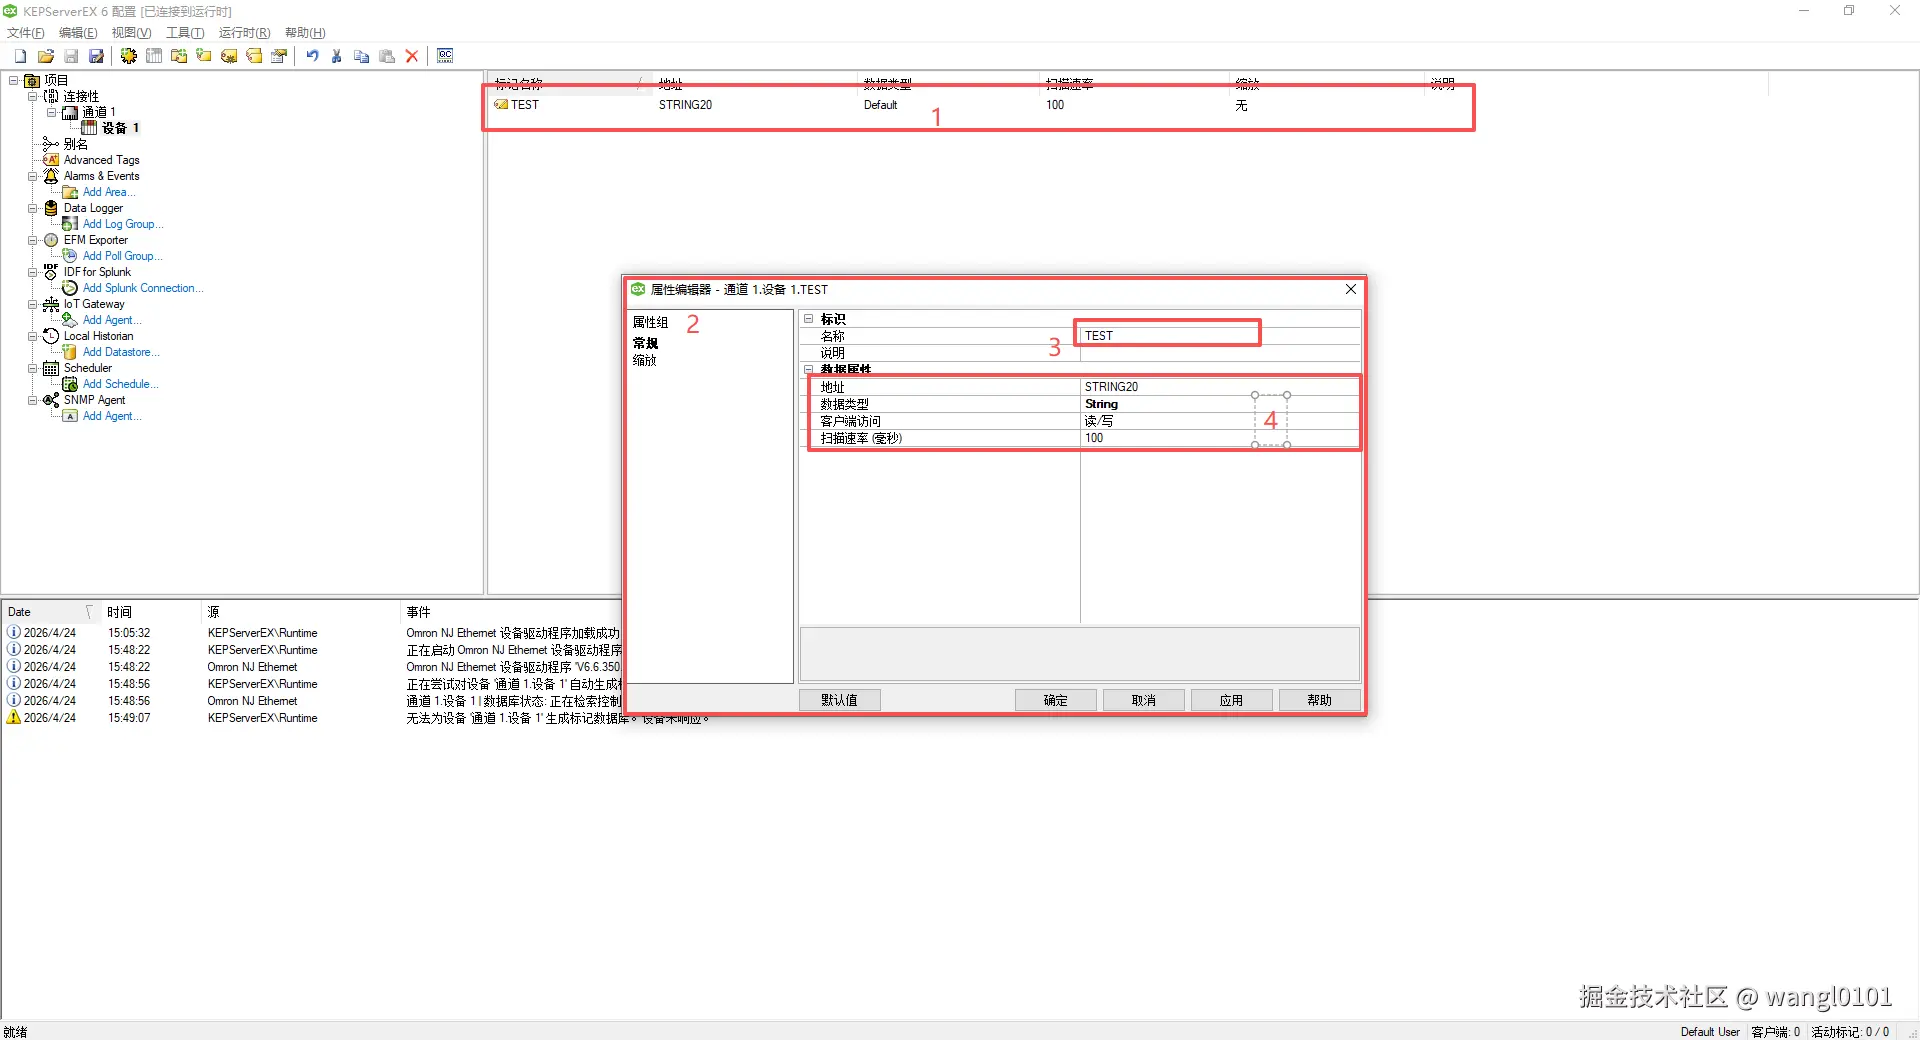The height and width of the screenshot is (1040, 1920).
Task: Click the Add Area... link
Action: click(108, 192)
